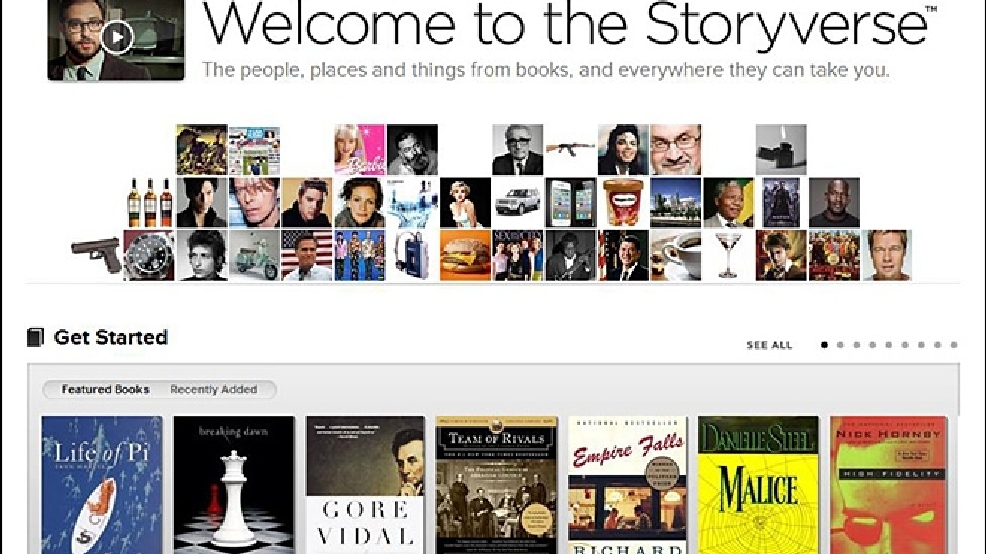The height and width of the screenshot is (554, 986).
Task: Switch to the Featured Books tab
Action: point(105,389)
